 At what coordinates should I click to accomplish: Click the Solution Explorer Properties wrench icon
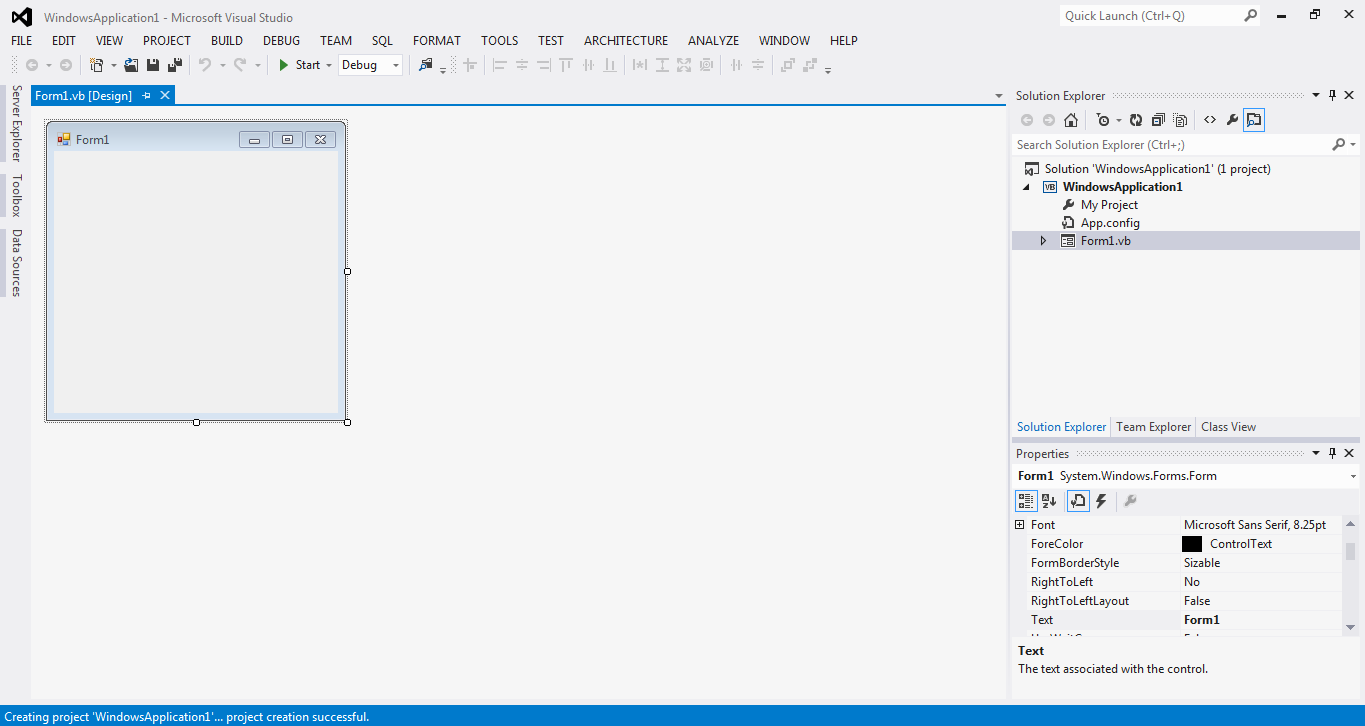click(1232, 120)
